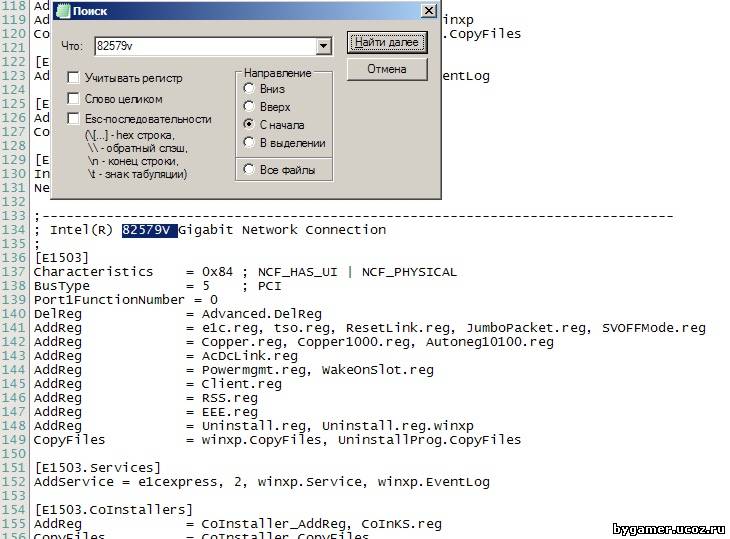This screenshot has height=539, width=730.
Task: Click CoInKS.reg on line 155
Action: coord(401,524)
